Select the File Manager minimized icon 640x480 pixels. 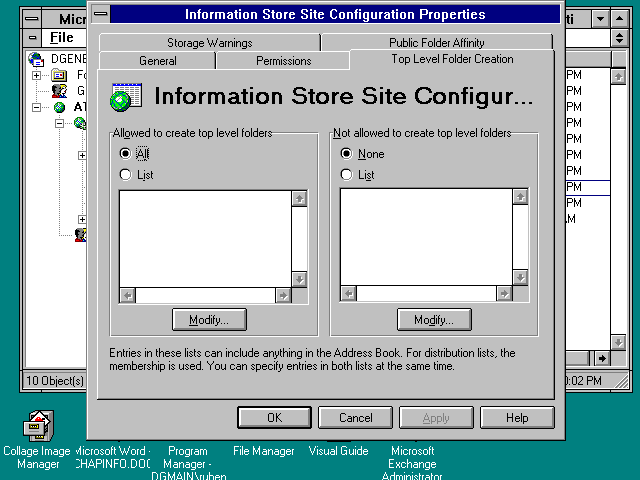[264, 451]
